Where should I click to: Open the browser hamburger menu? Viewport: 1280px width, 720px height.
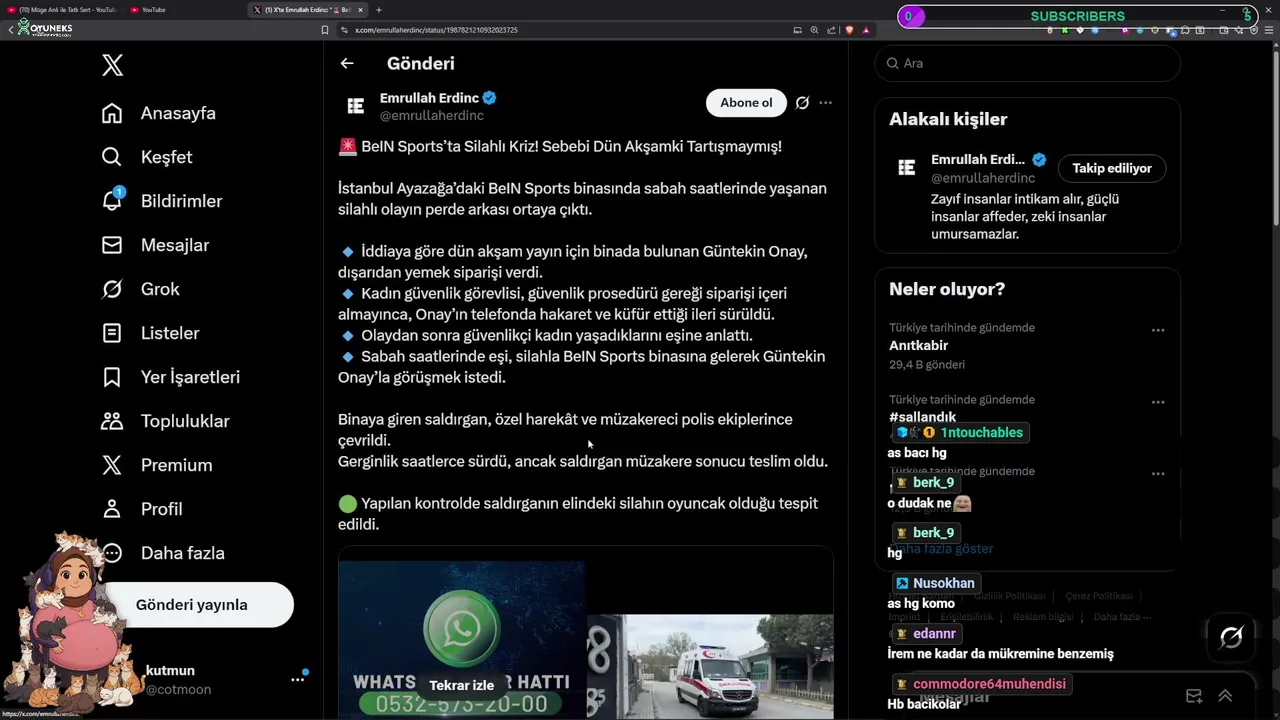[1270, 30]
